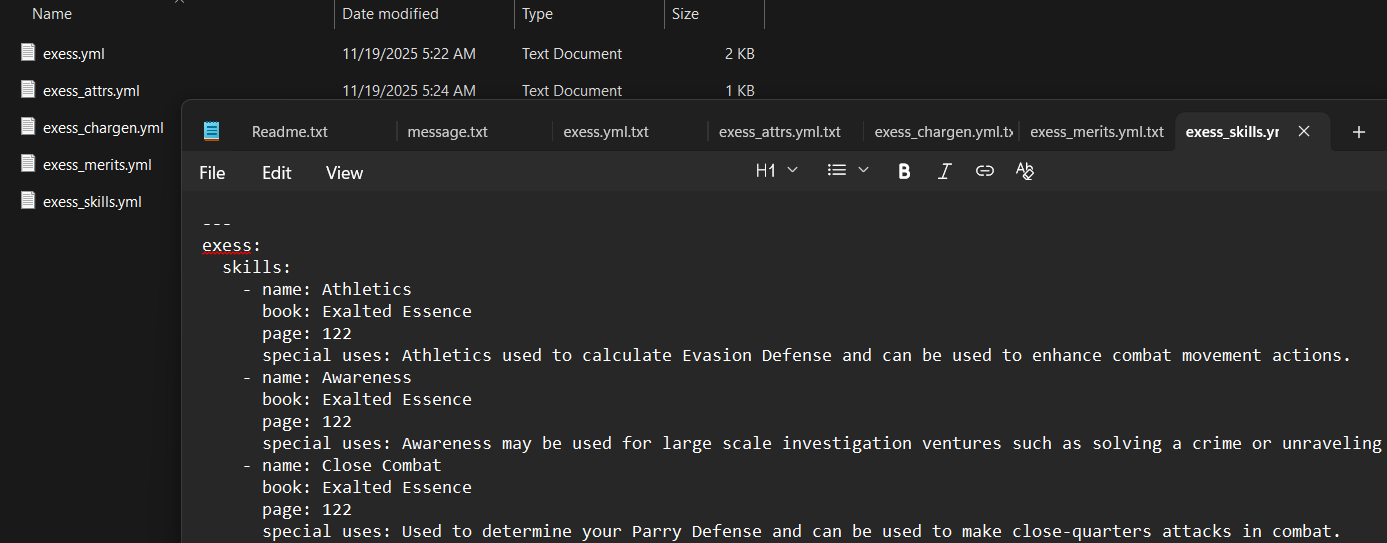
Task: Insert a link using the toolbar icon
Action: [984, 171]
